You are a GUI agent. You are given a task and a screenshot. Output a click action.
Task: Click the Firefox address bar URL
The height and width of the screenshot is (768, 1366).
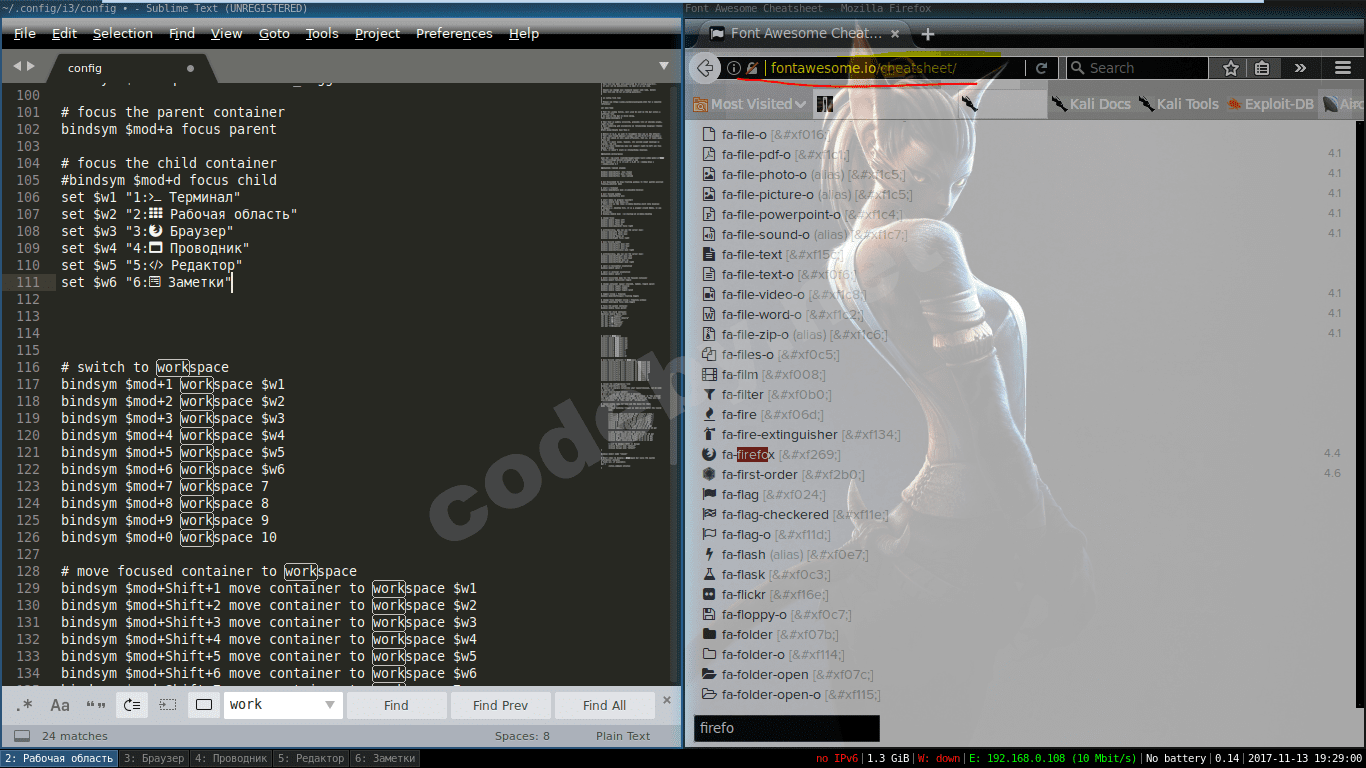point(863,68)
